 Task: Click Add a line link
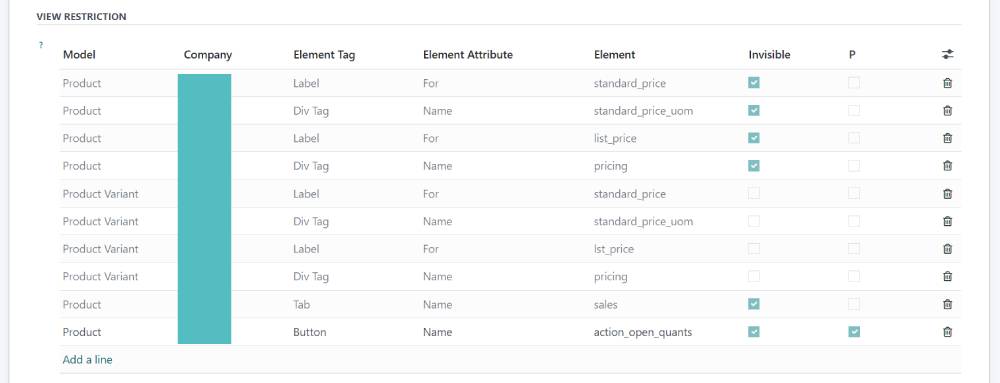coord(87,359)
